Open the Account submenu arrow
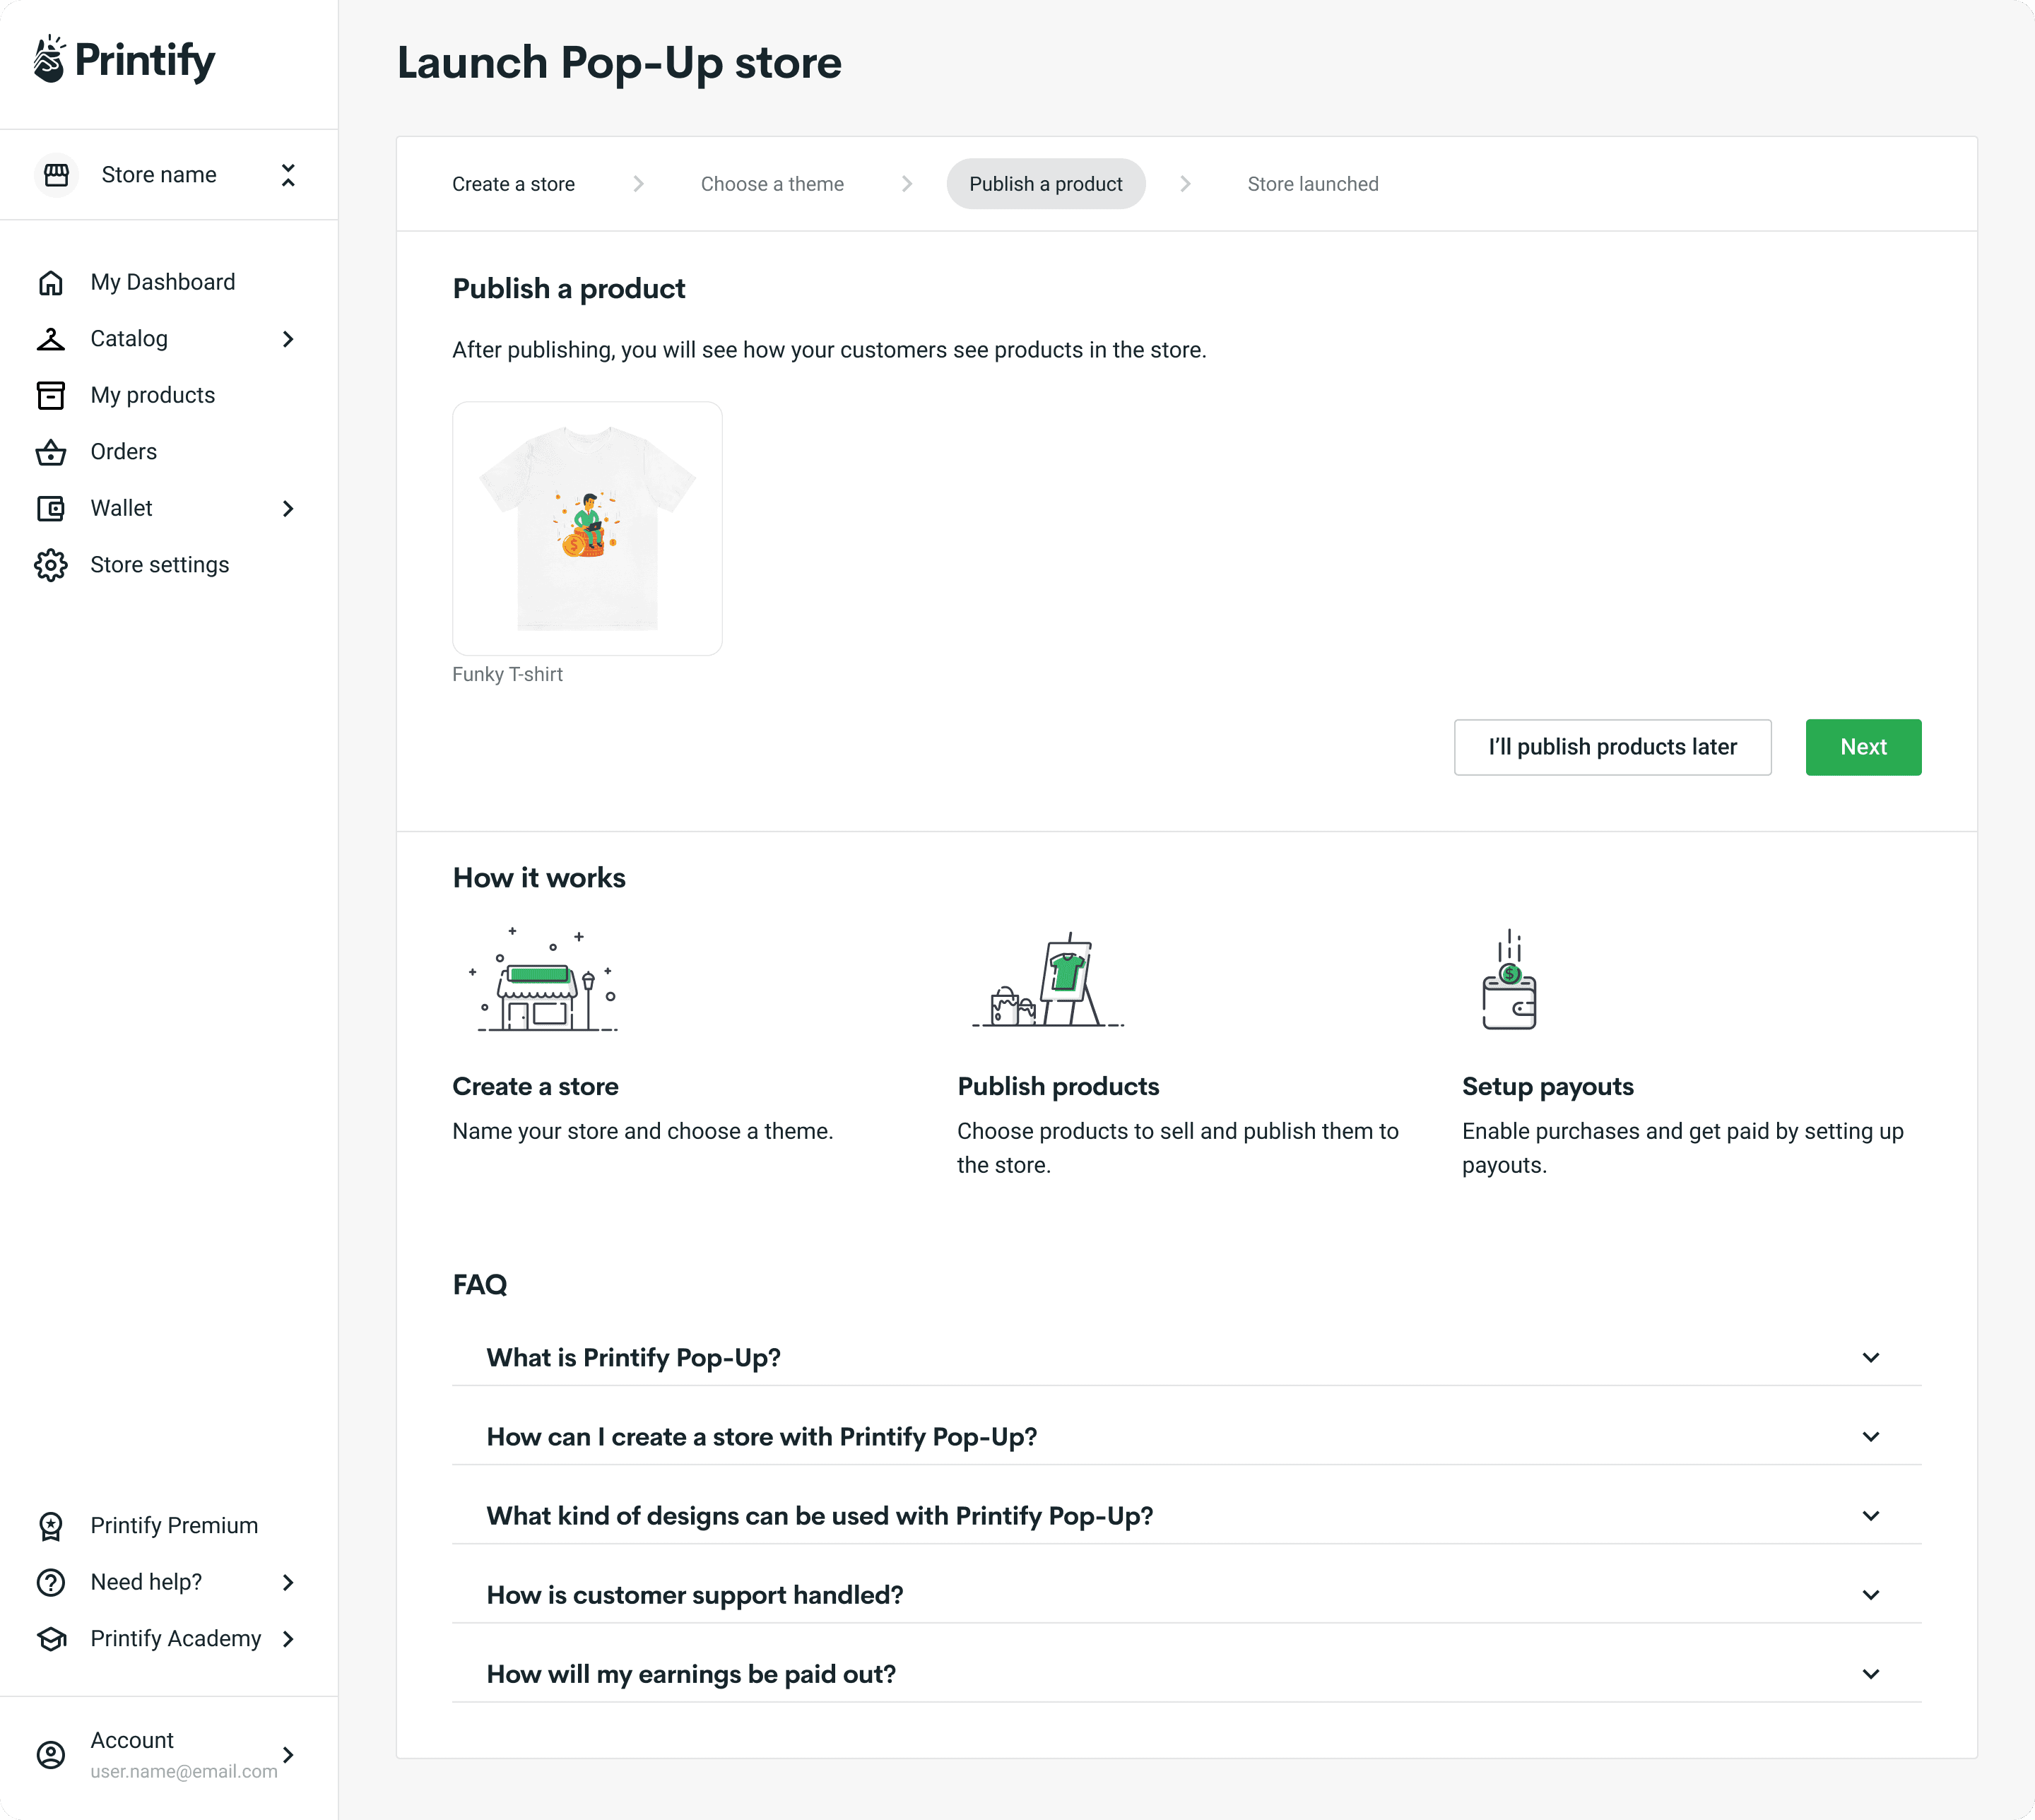 point(288,1755)
